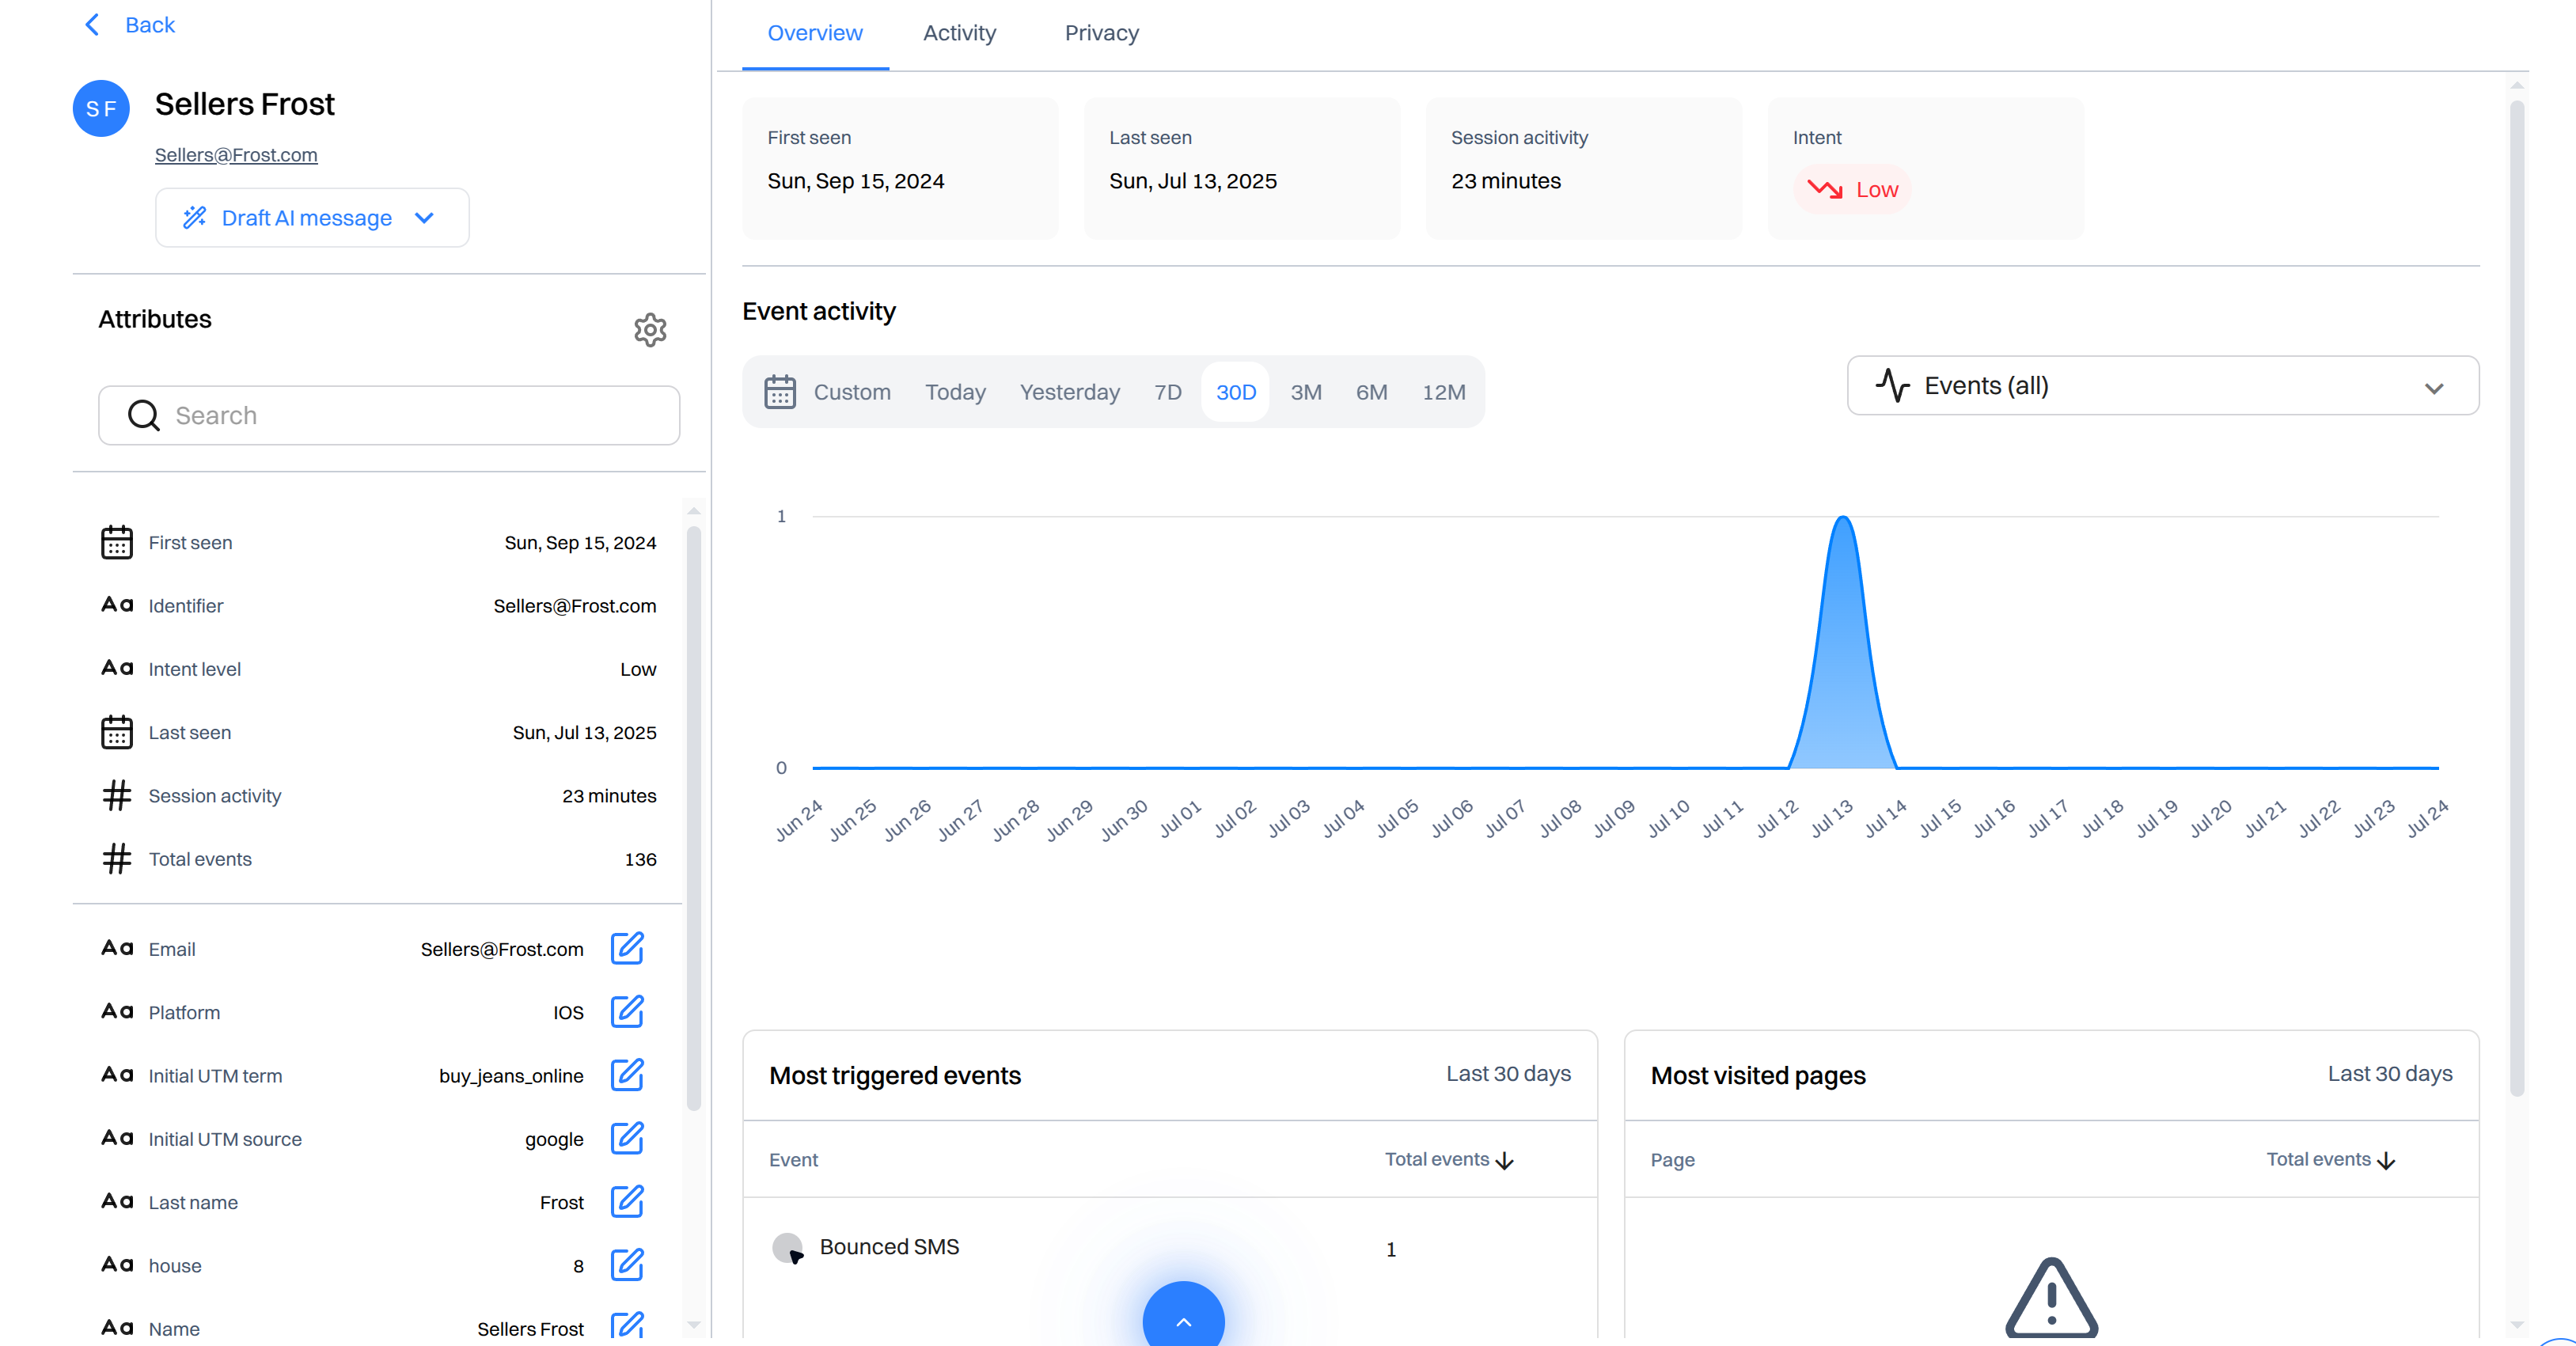The width and height of the screenshot is (2576, 1346).
Task: Click the Total events value 136
Action: pos(640,859)
